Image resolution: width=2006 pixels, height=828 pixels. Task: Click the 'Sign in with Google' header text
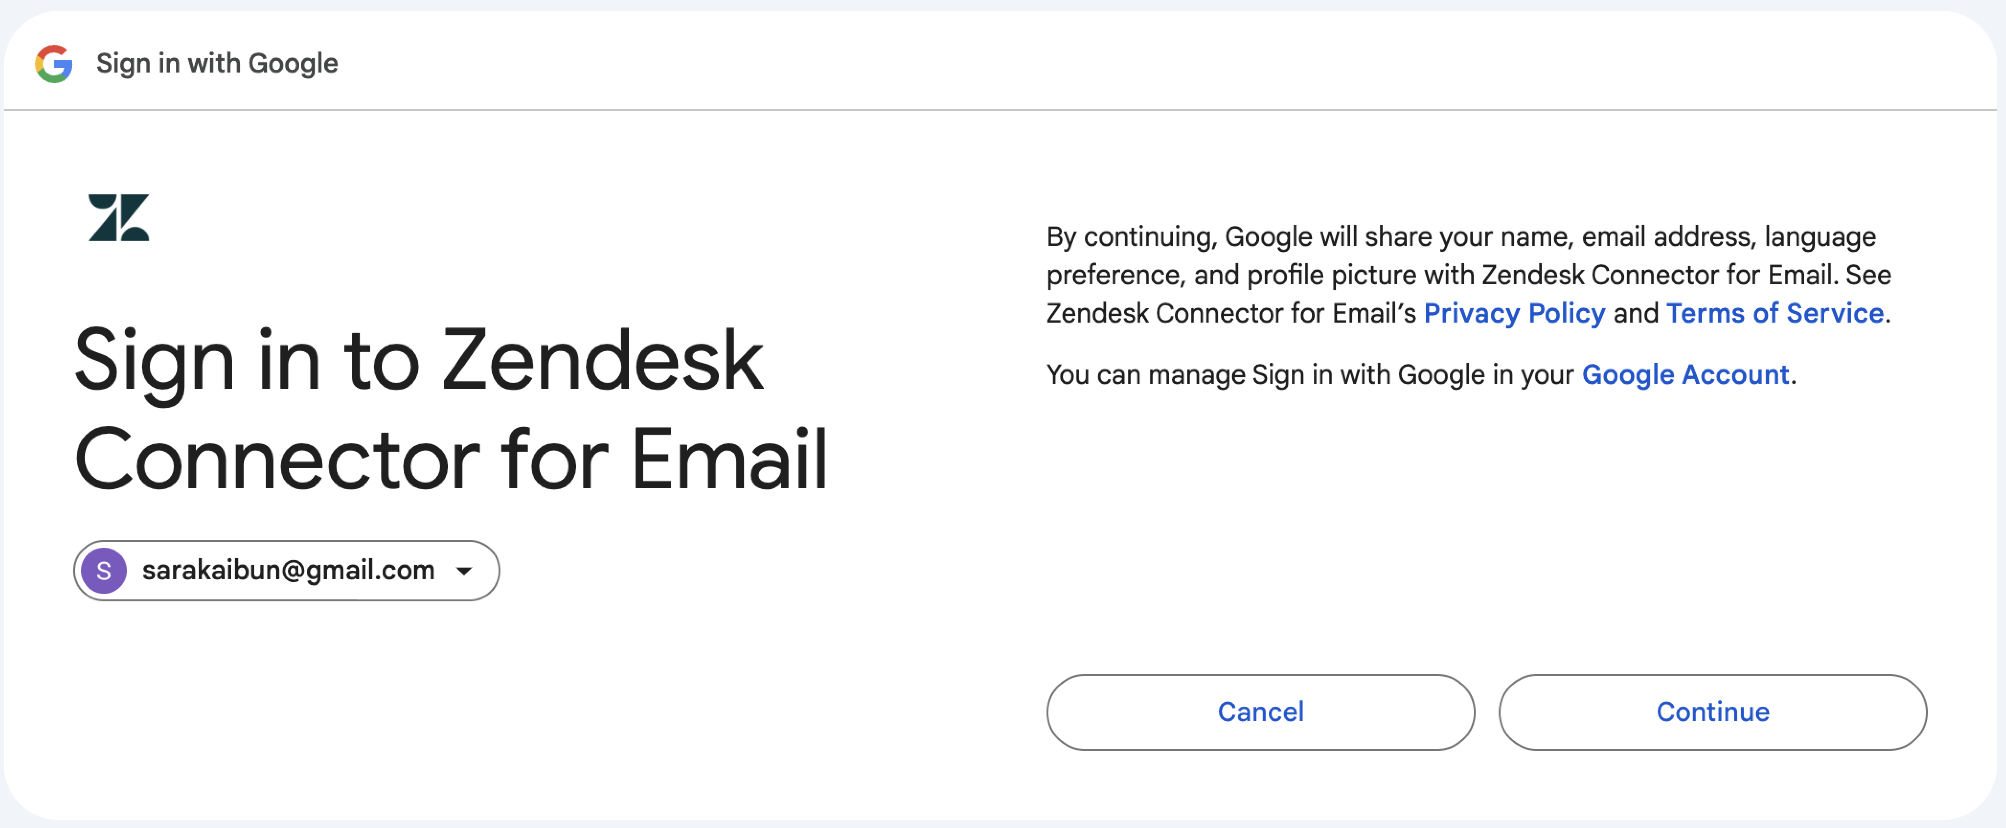pyautogui.click(x=217, y=63)
